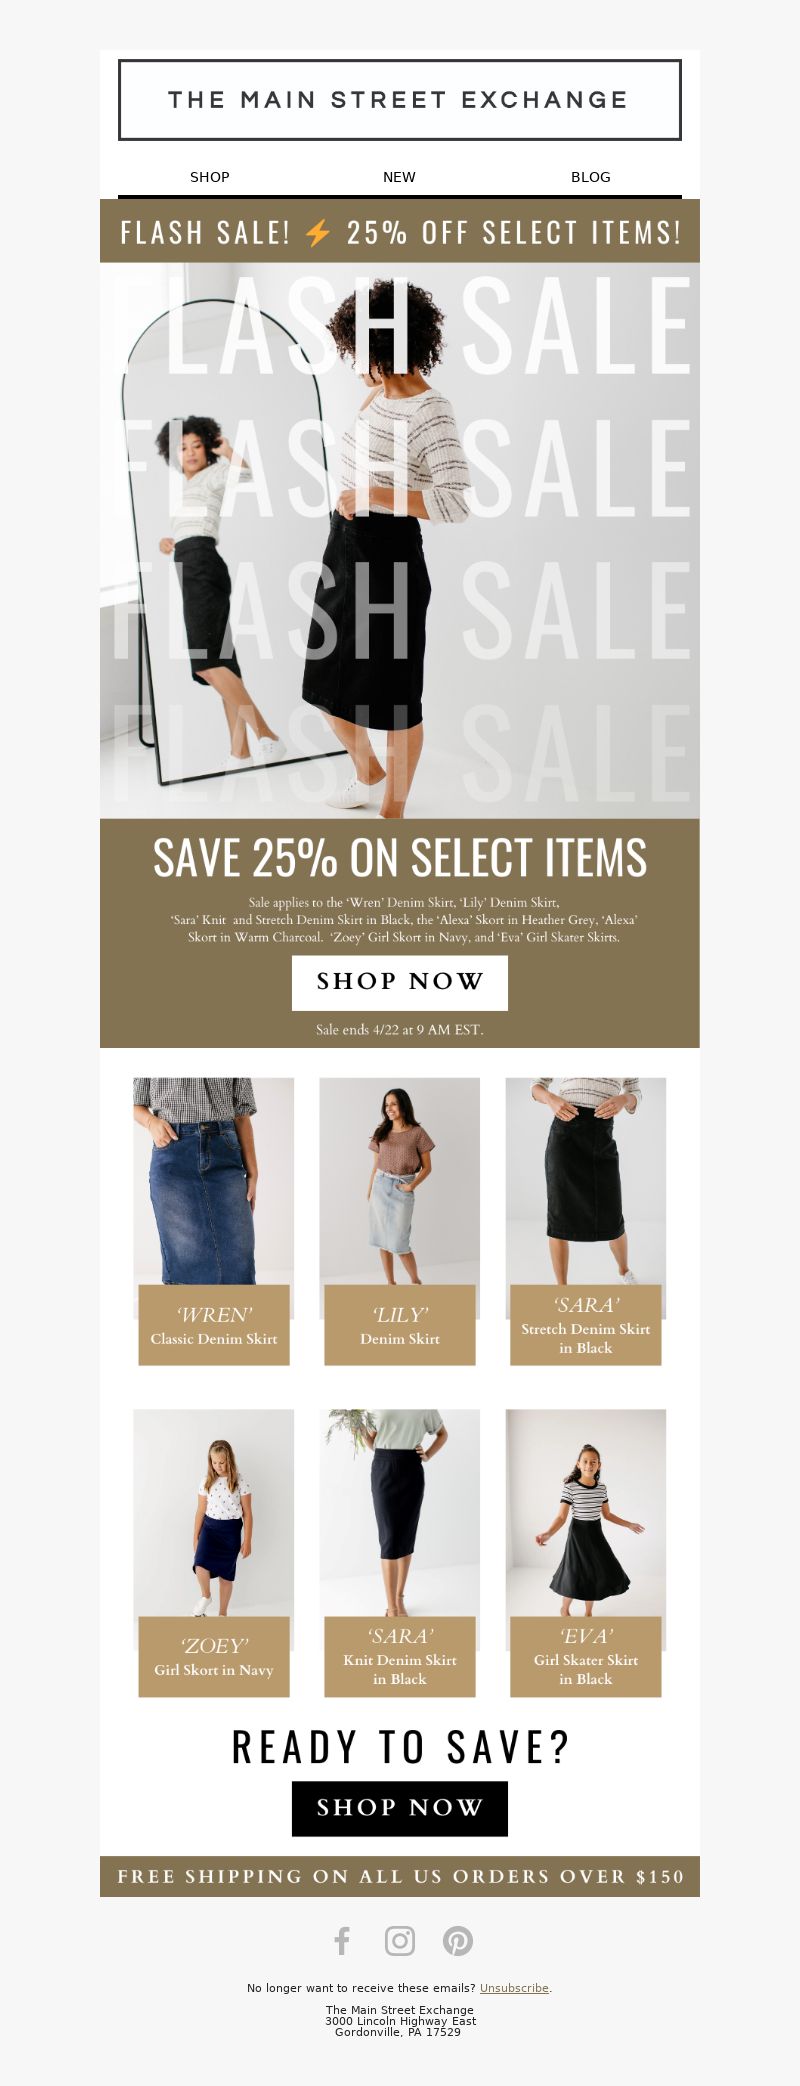Click the black SHOP NOW button
800x2086 pixels.
pos(400,1808)
